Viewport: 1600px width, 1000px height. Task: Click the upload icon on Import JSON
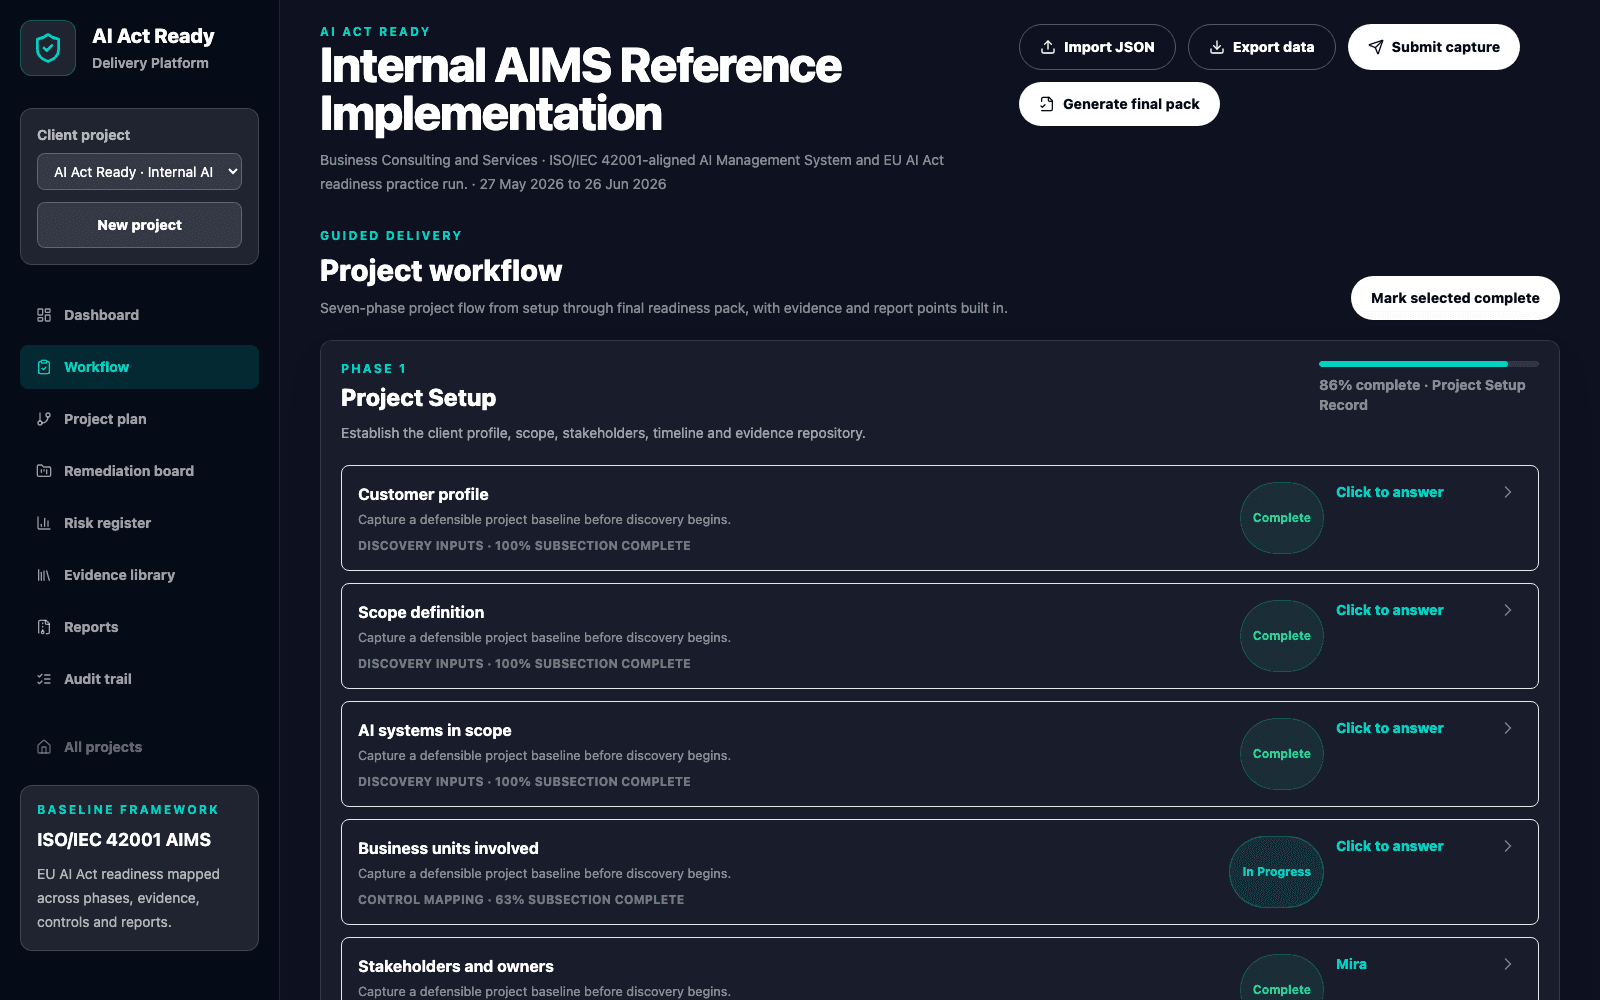coord(1048,47)
